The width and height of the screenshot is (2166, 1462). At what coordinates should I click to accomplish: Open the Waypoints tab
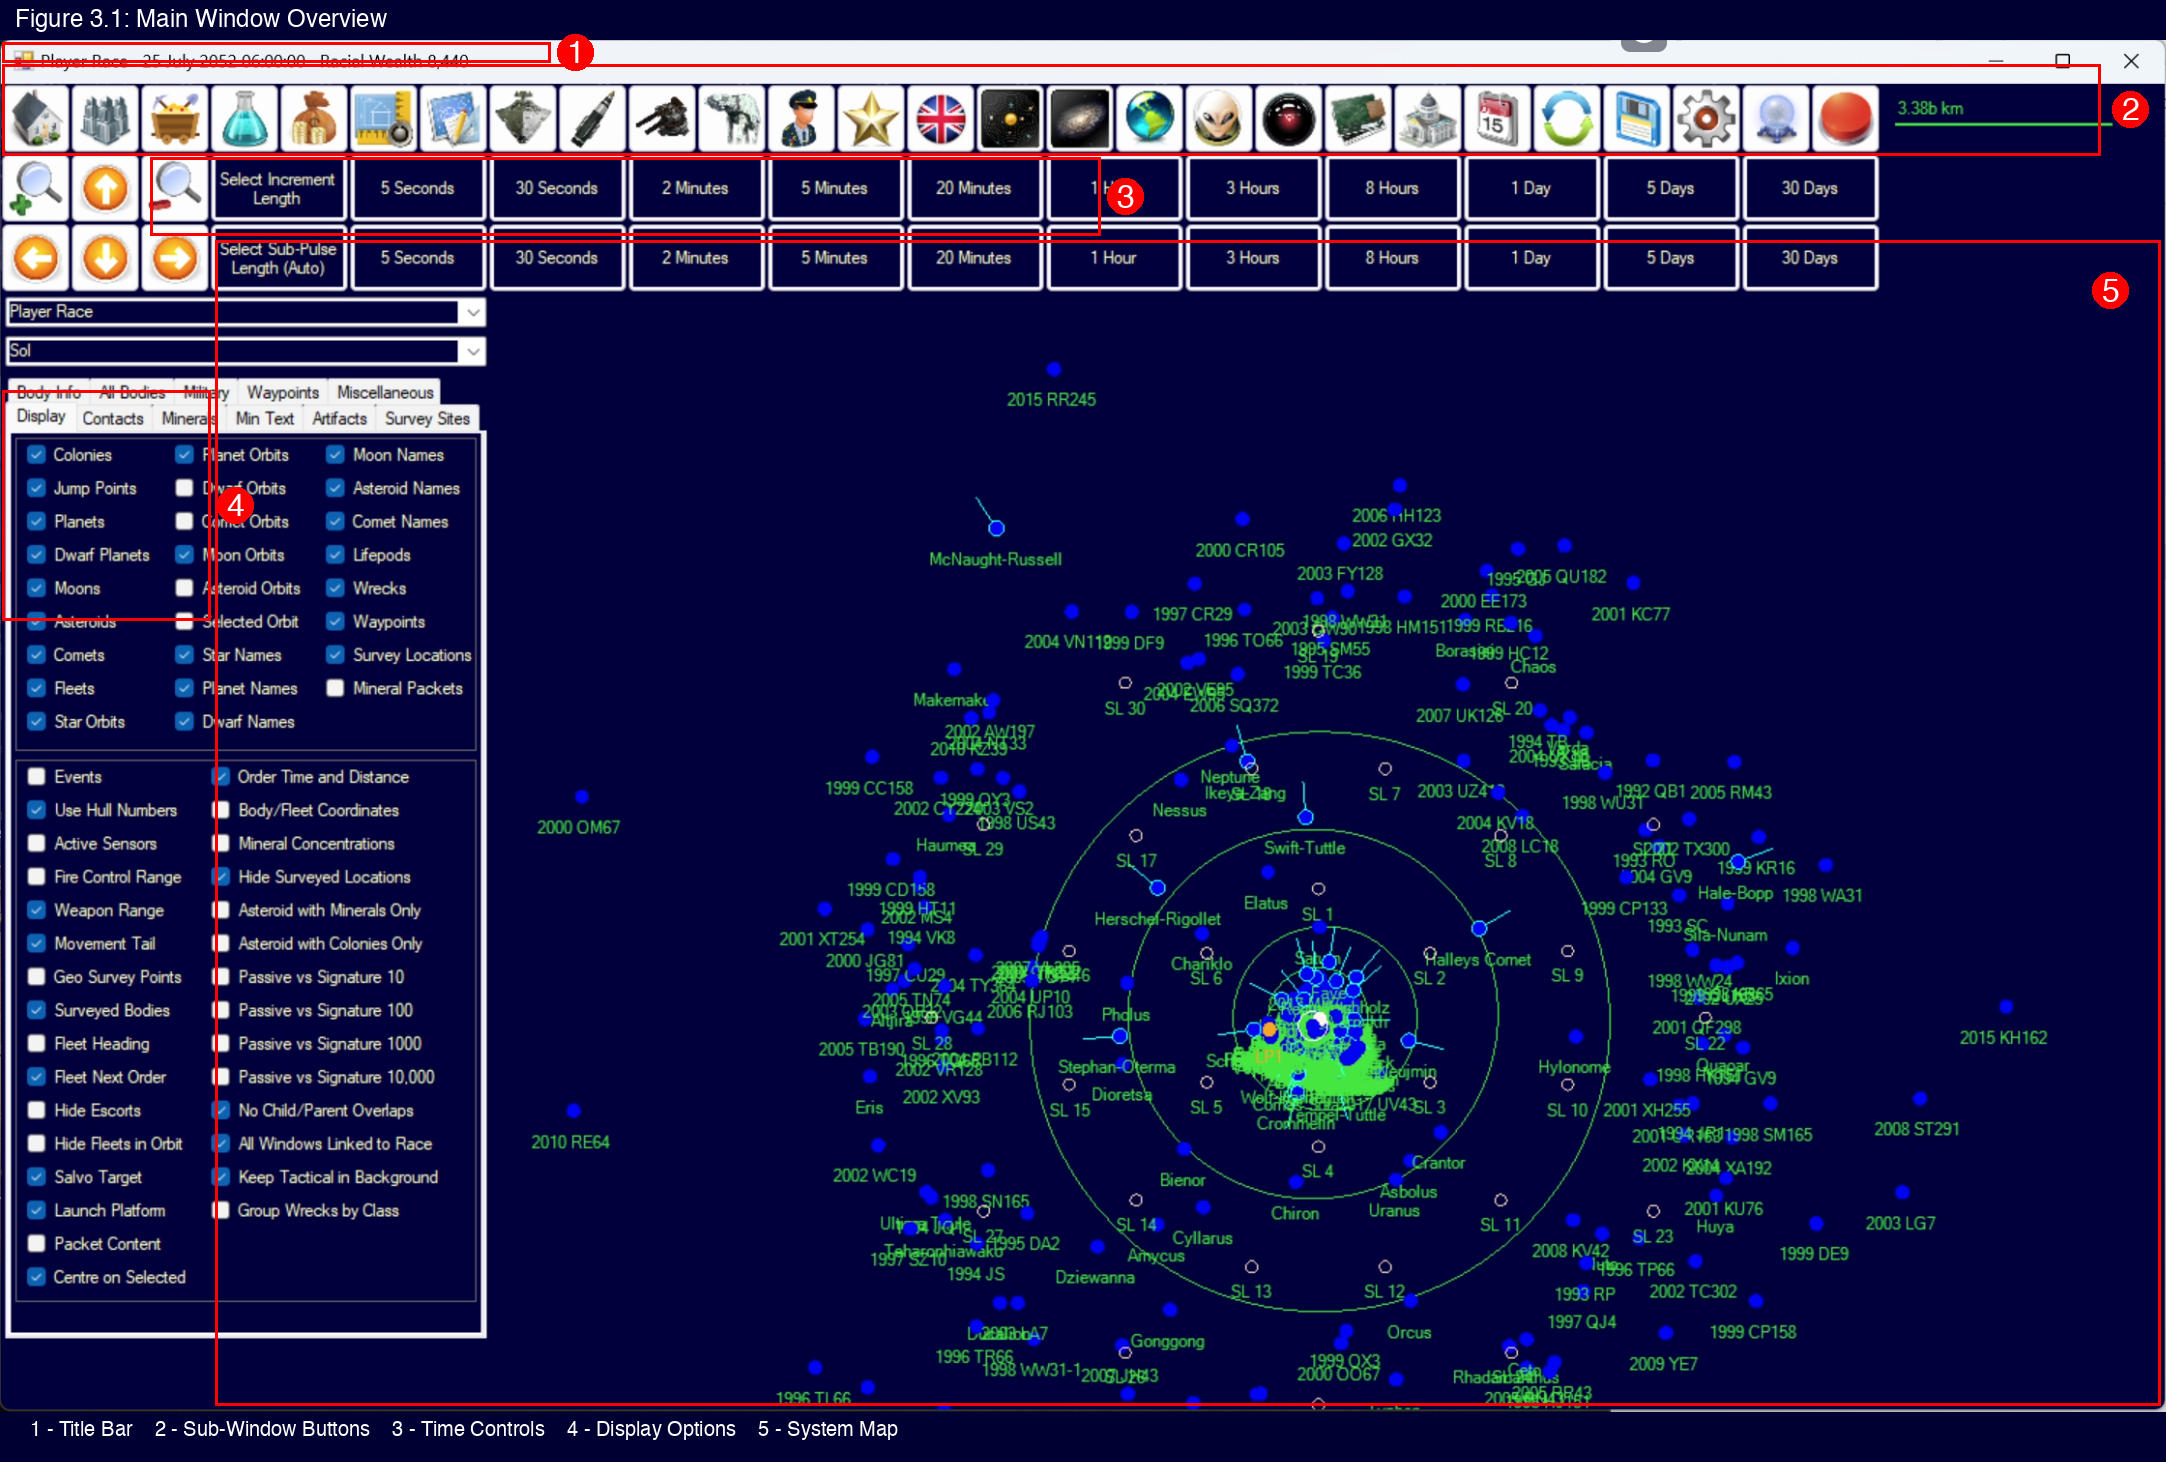pyautogui.click(x=283, y=392)
